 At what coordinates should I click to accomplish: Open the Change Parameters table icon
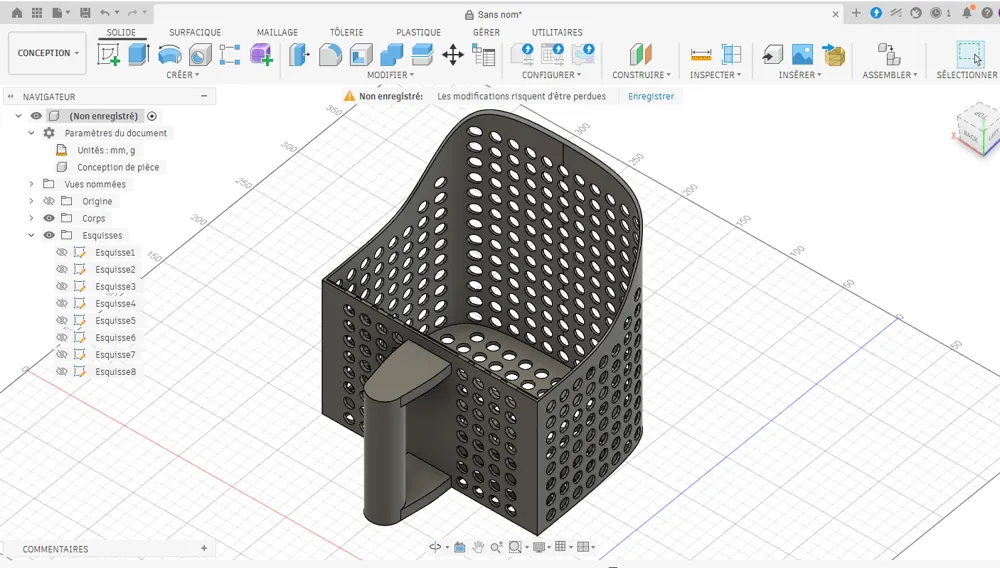483,55
